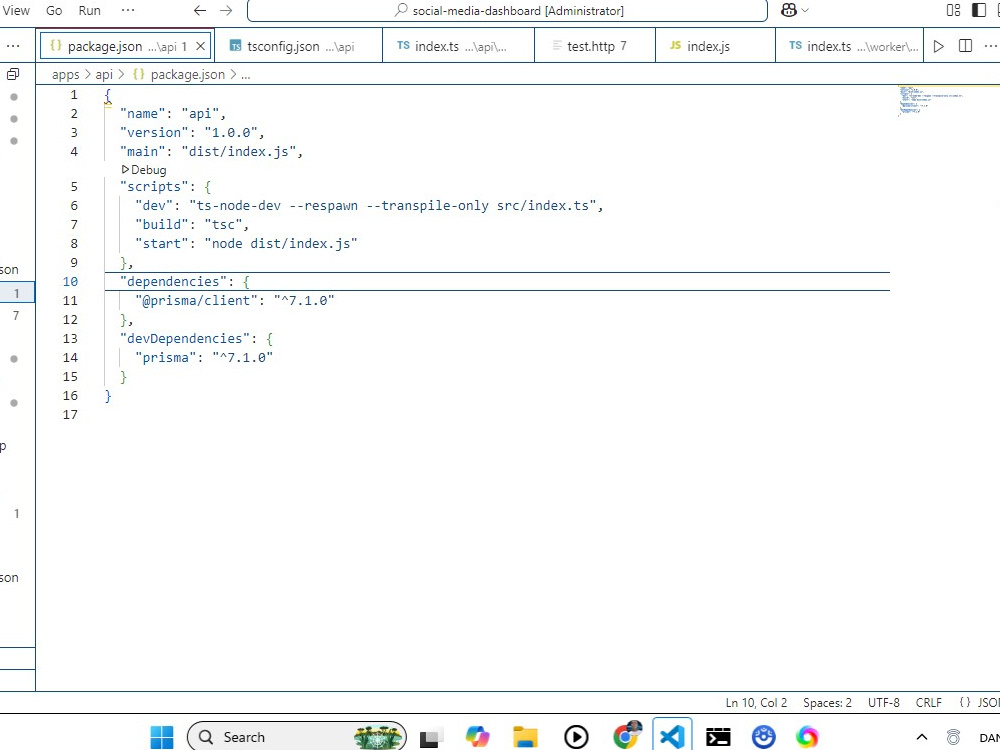Close the package.json tab

point(200,46)
